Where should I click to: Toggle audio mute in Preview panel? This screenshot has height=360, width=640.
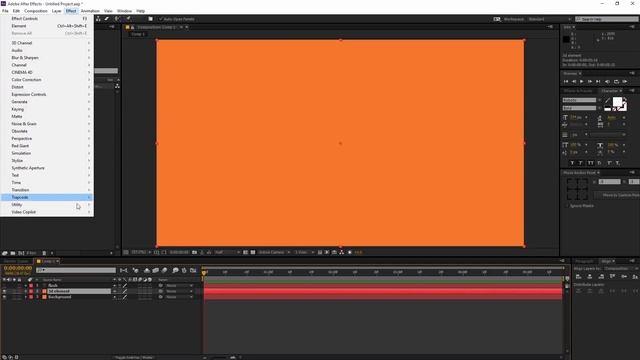[x=607, y=82]
